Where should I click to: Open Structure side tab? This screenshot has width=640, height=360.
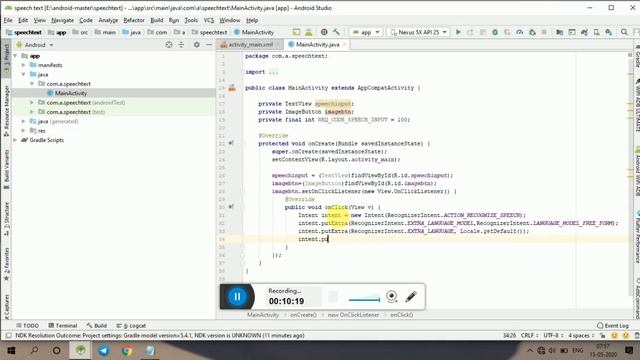coord(6,219)
